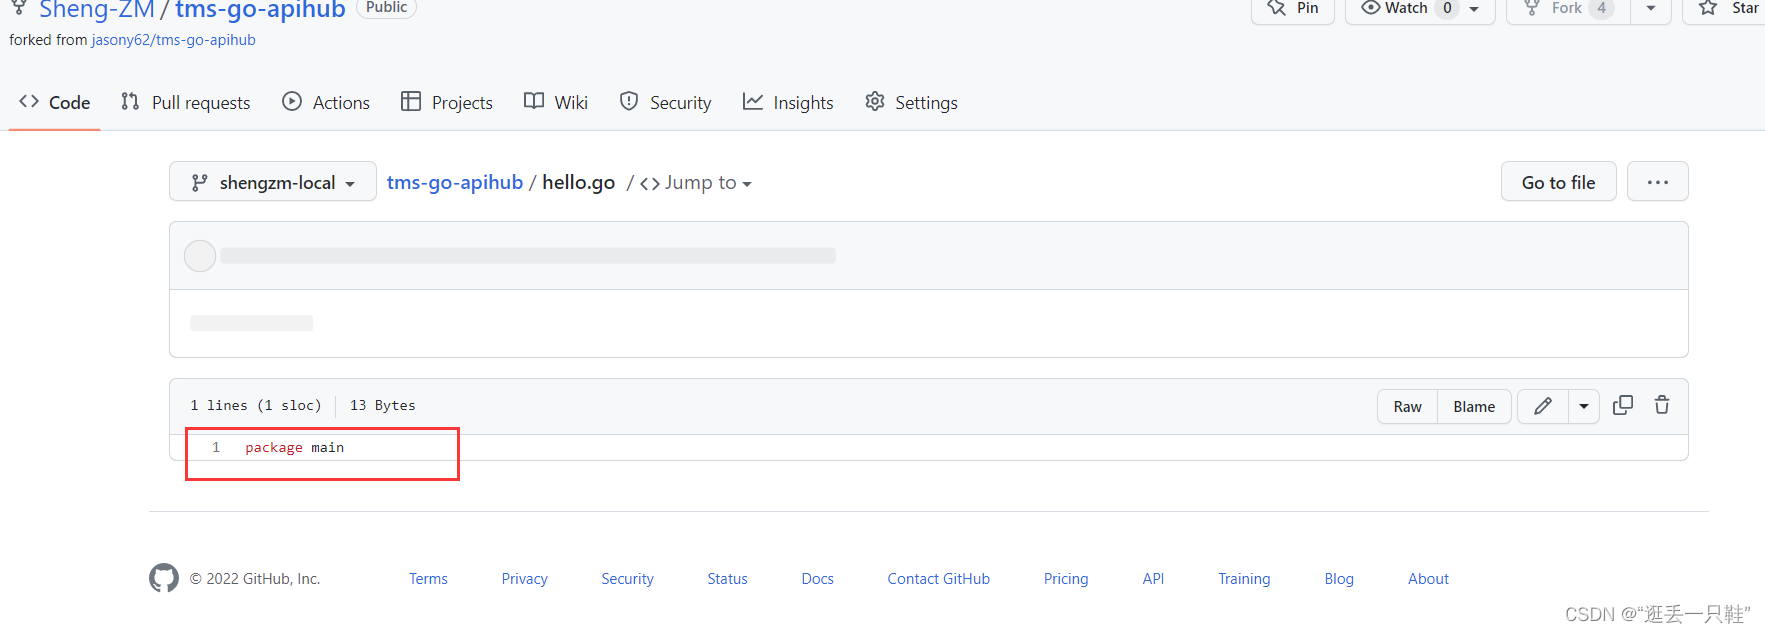Expand the edit options dropdown arrow
1765x633 pixels.
pos(1584,406)
